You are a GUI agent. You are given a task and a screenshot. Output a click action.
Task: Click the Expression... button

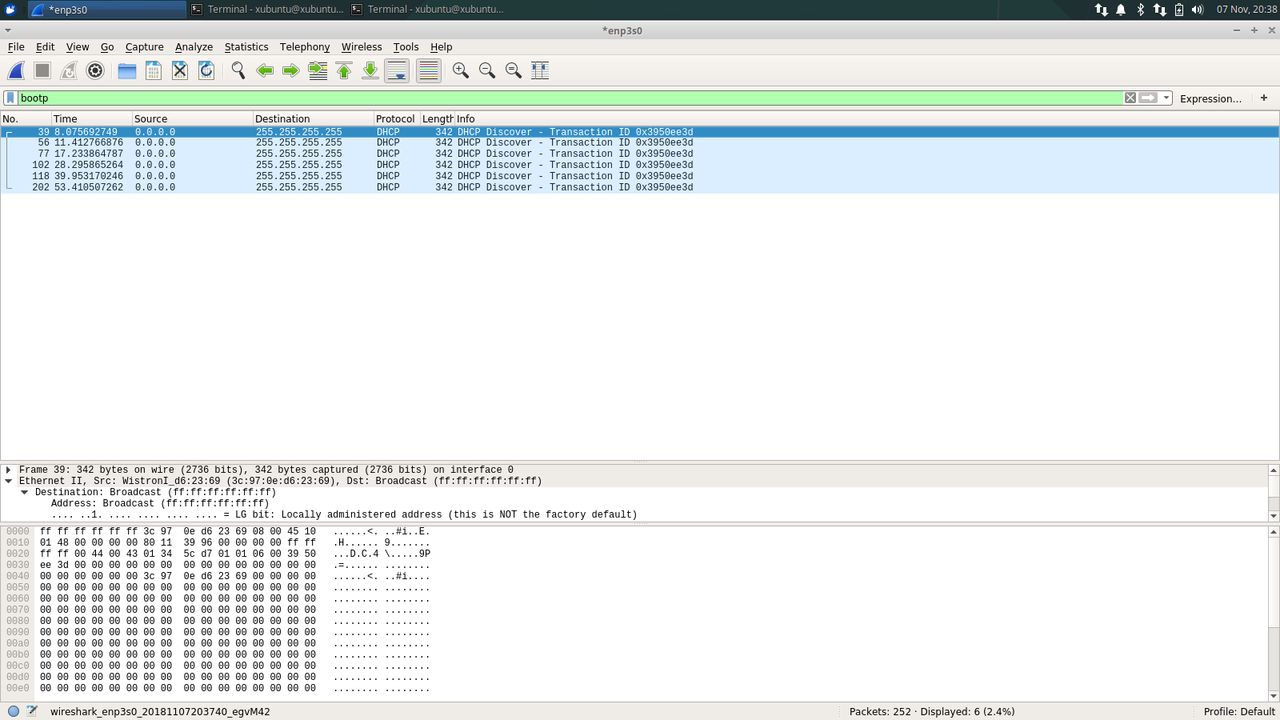pyautogui.click(x=1210, y=98)
